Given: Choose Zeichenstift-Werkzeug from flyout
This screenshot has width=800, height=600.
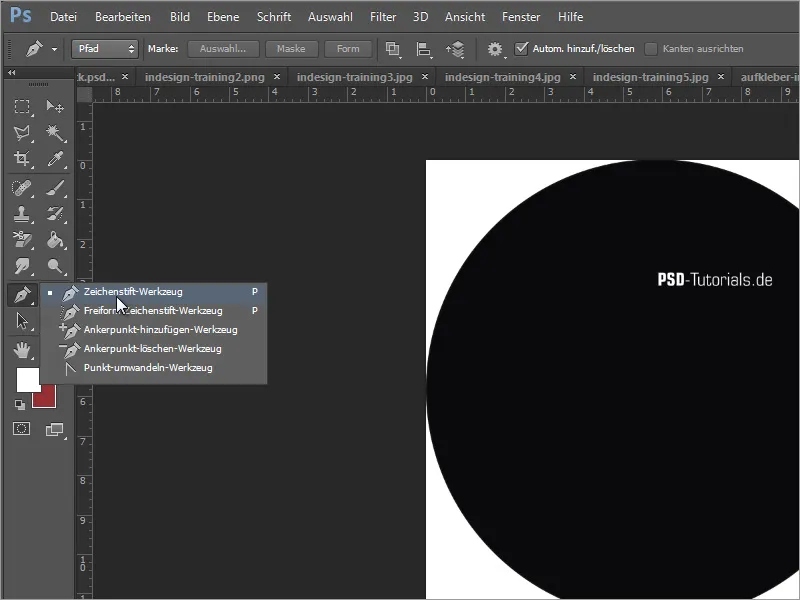Looking at the screenshot, I should pyautogui.click(x=154, y=292).
